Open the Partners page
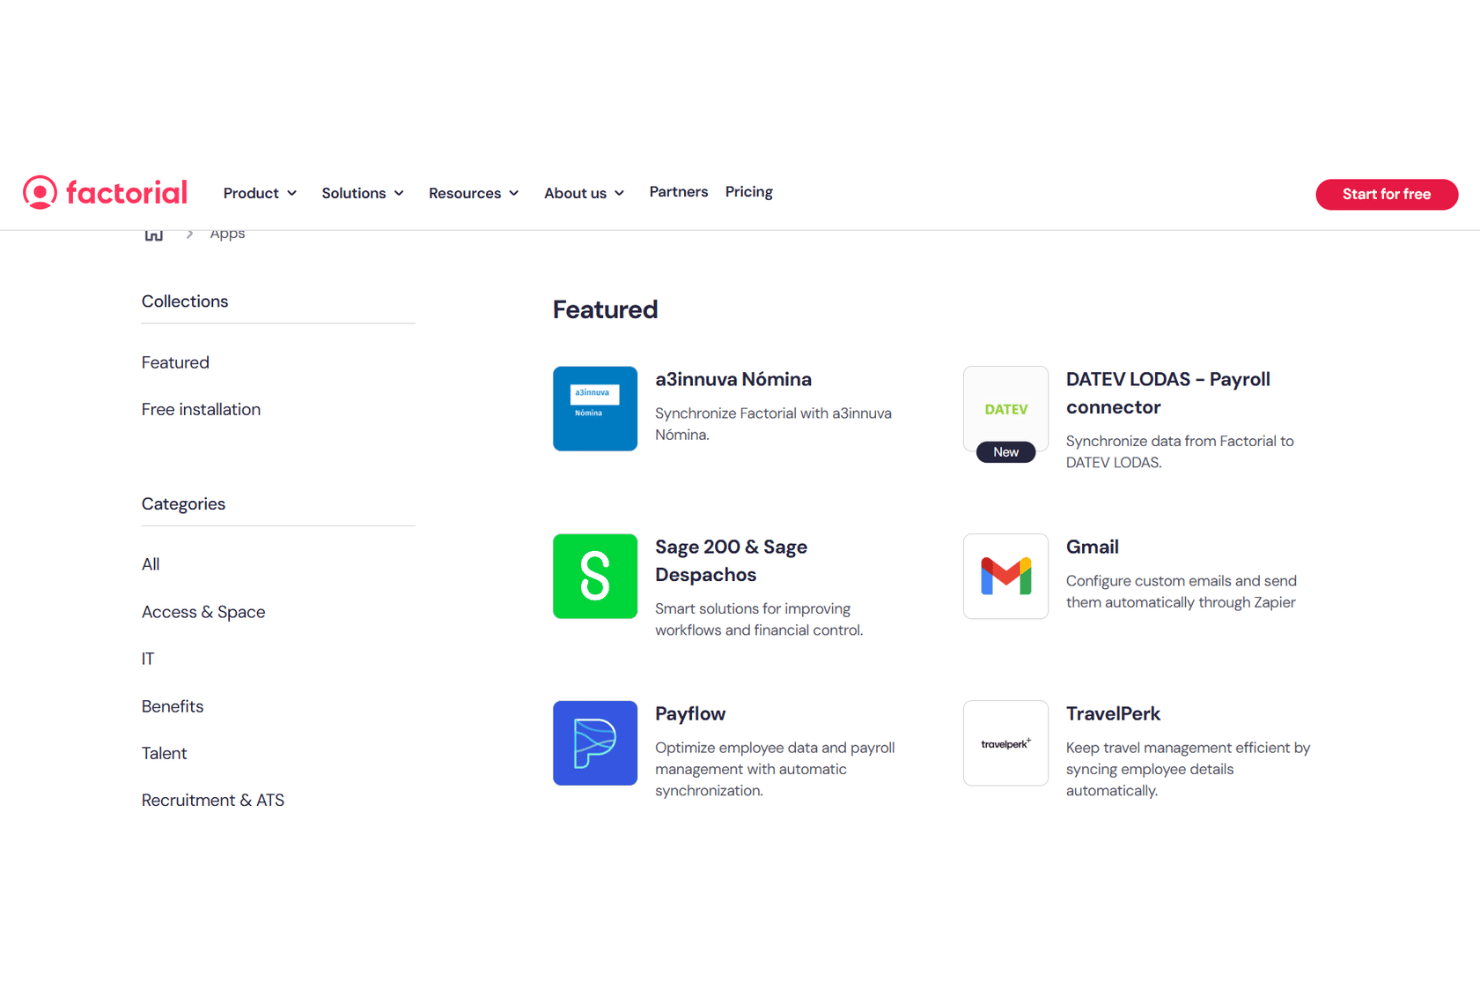 (678, 192)
